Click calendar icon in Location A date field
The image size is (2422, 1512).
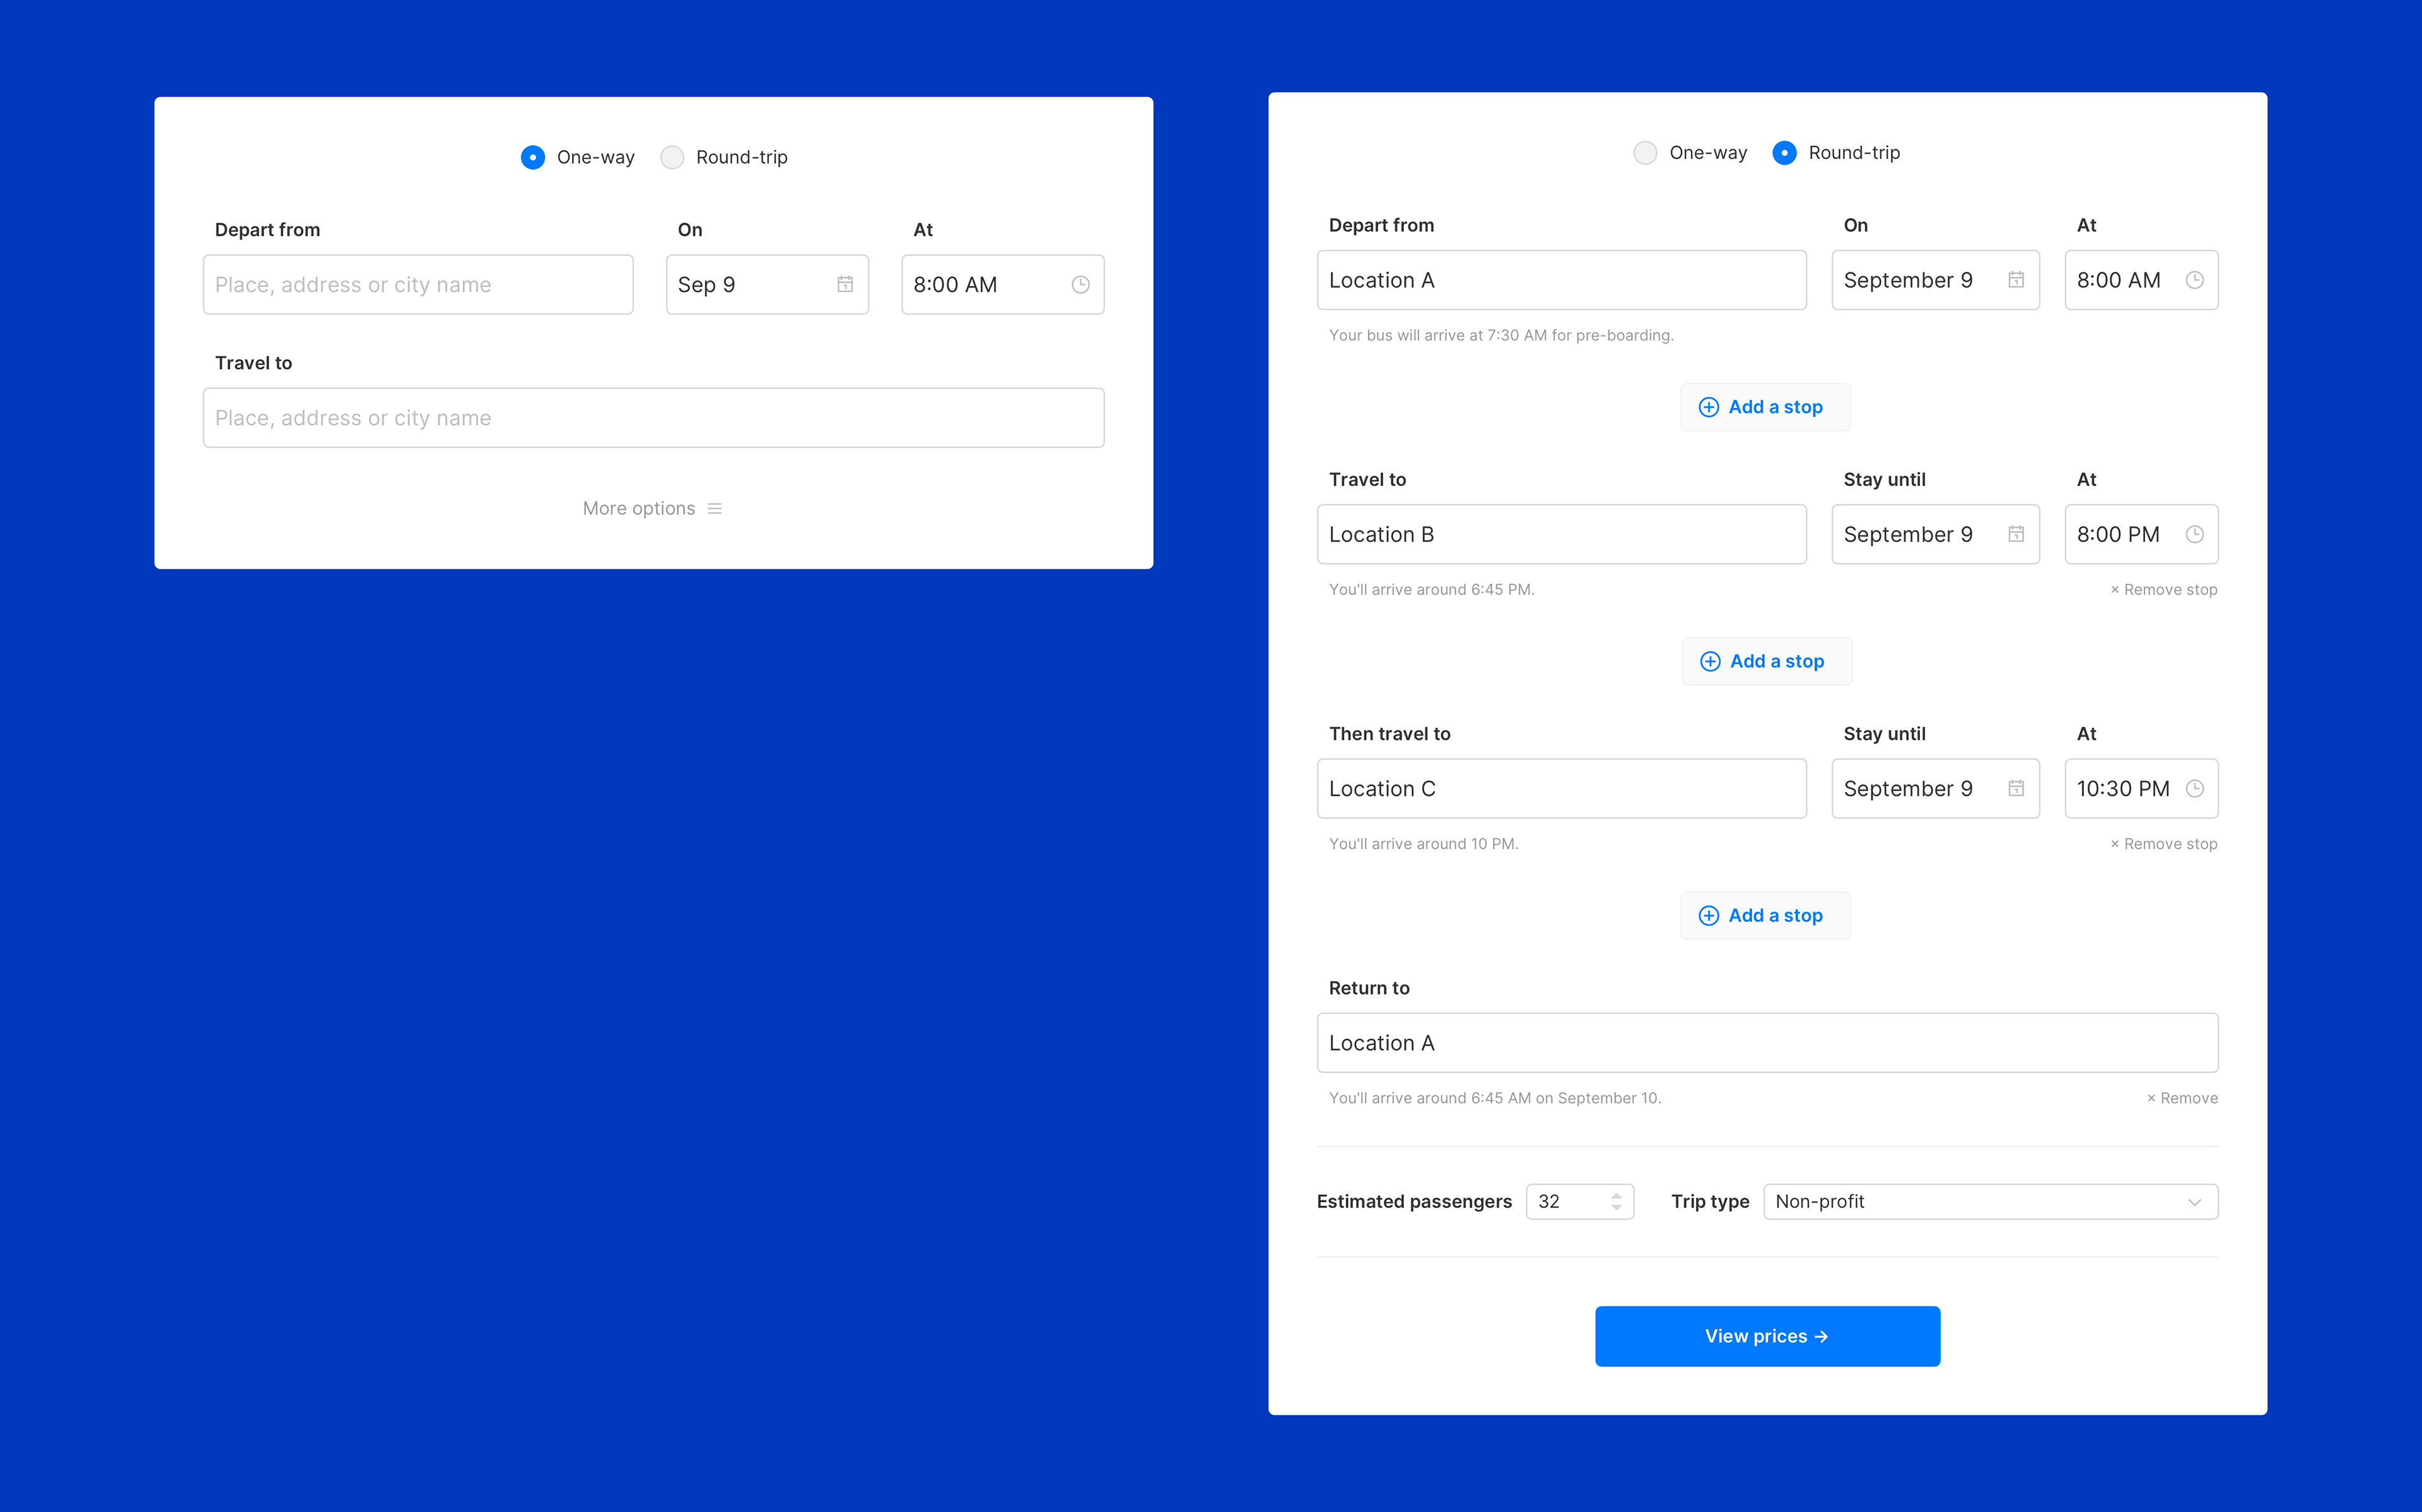pos(2016,280)
